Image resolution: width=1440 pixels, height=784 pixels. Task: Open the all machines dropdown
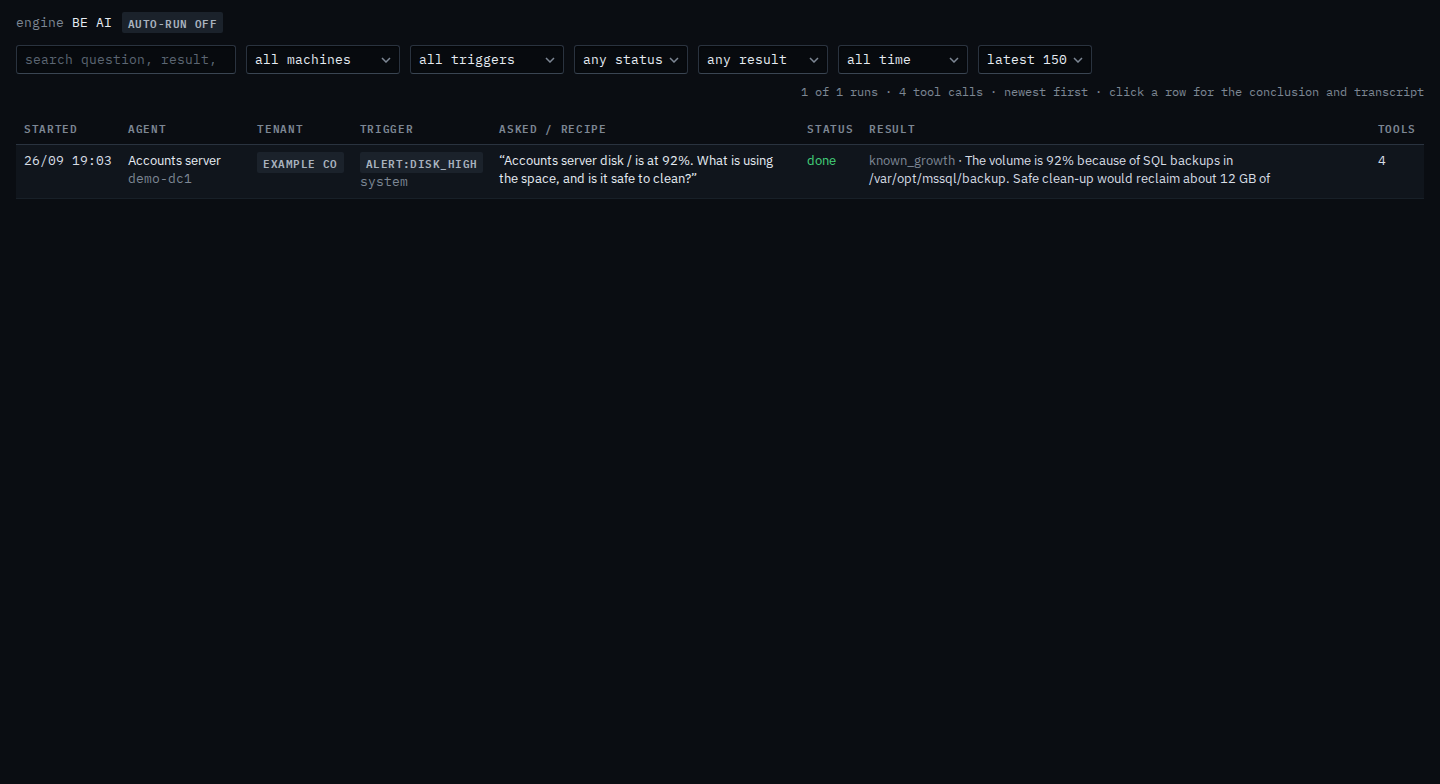(x=323, y=60)
